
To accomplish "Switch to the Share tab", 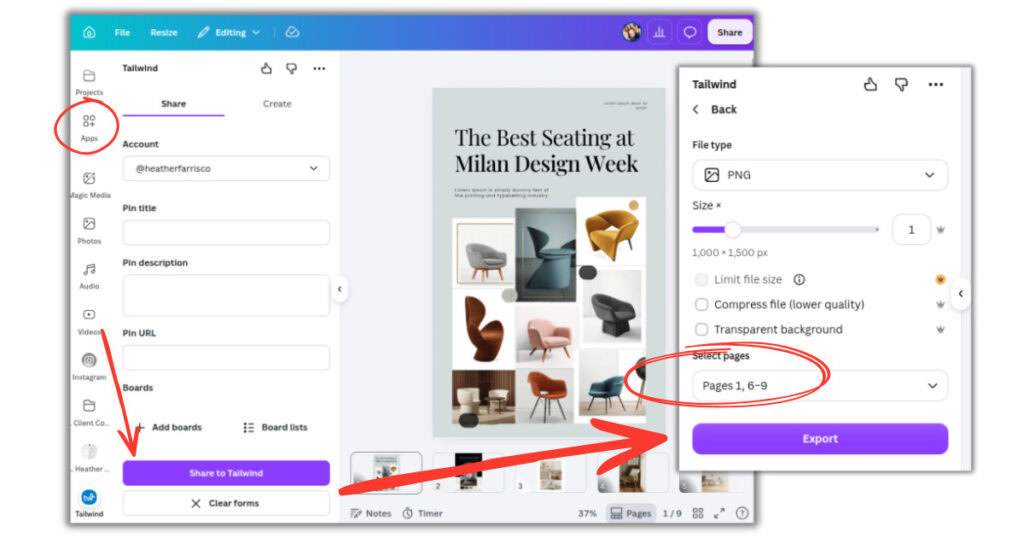I will (x=174, y=104).
